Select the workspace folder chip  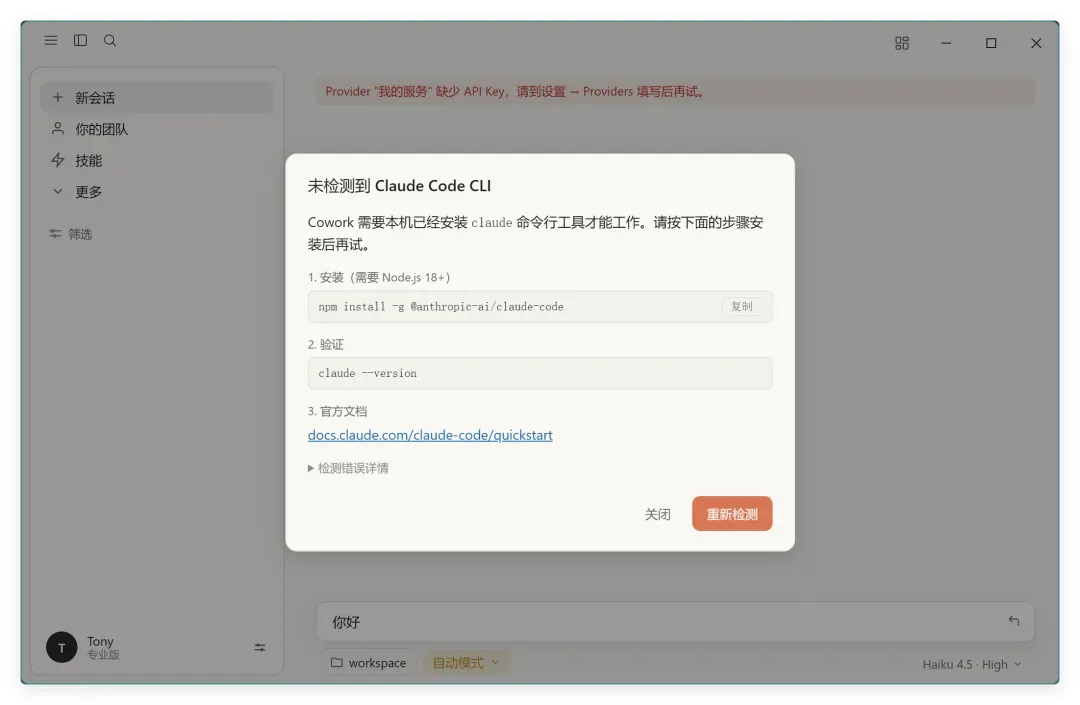368,662
